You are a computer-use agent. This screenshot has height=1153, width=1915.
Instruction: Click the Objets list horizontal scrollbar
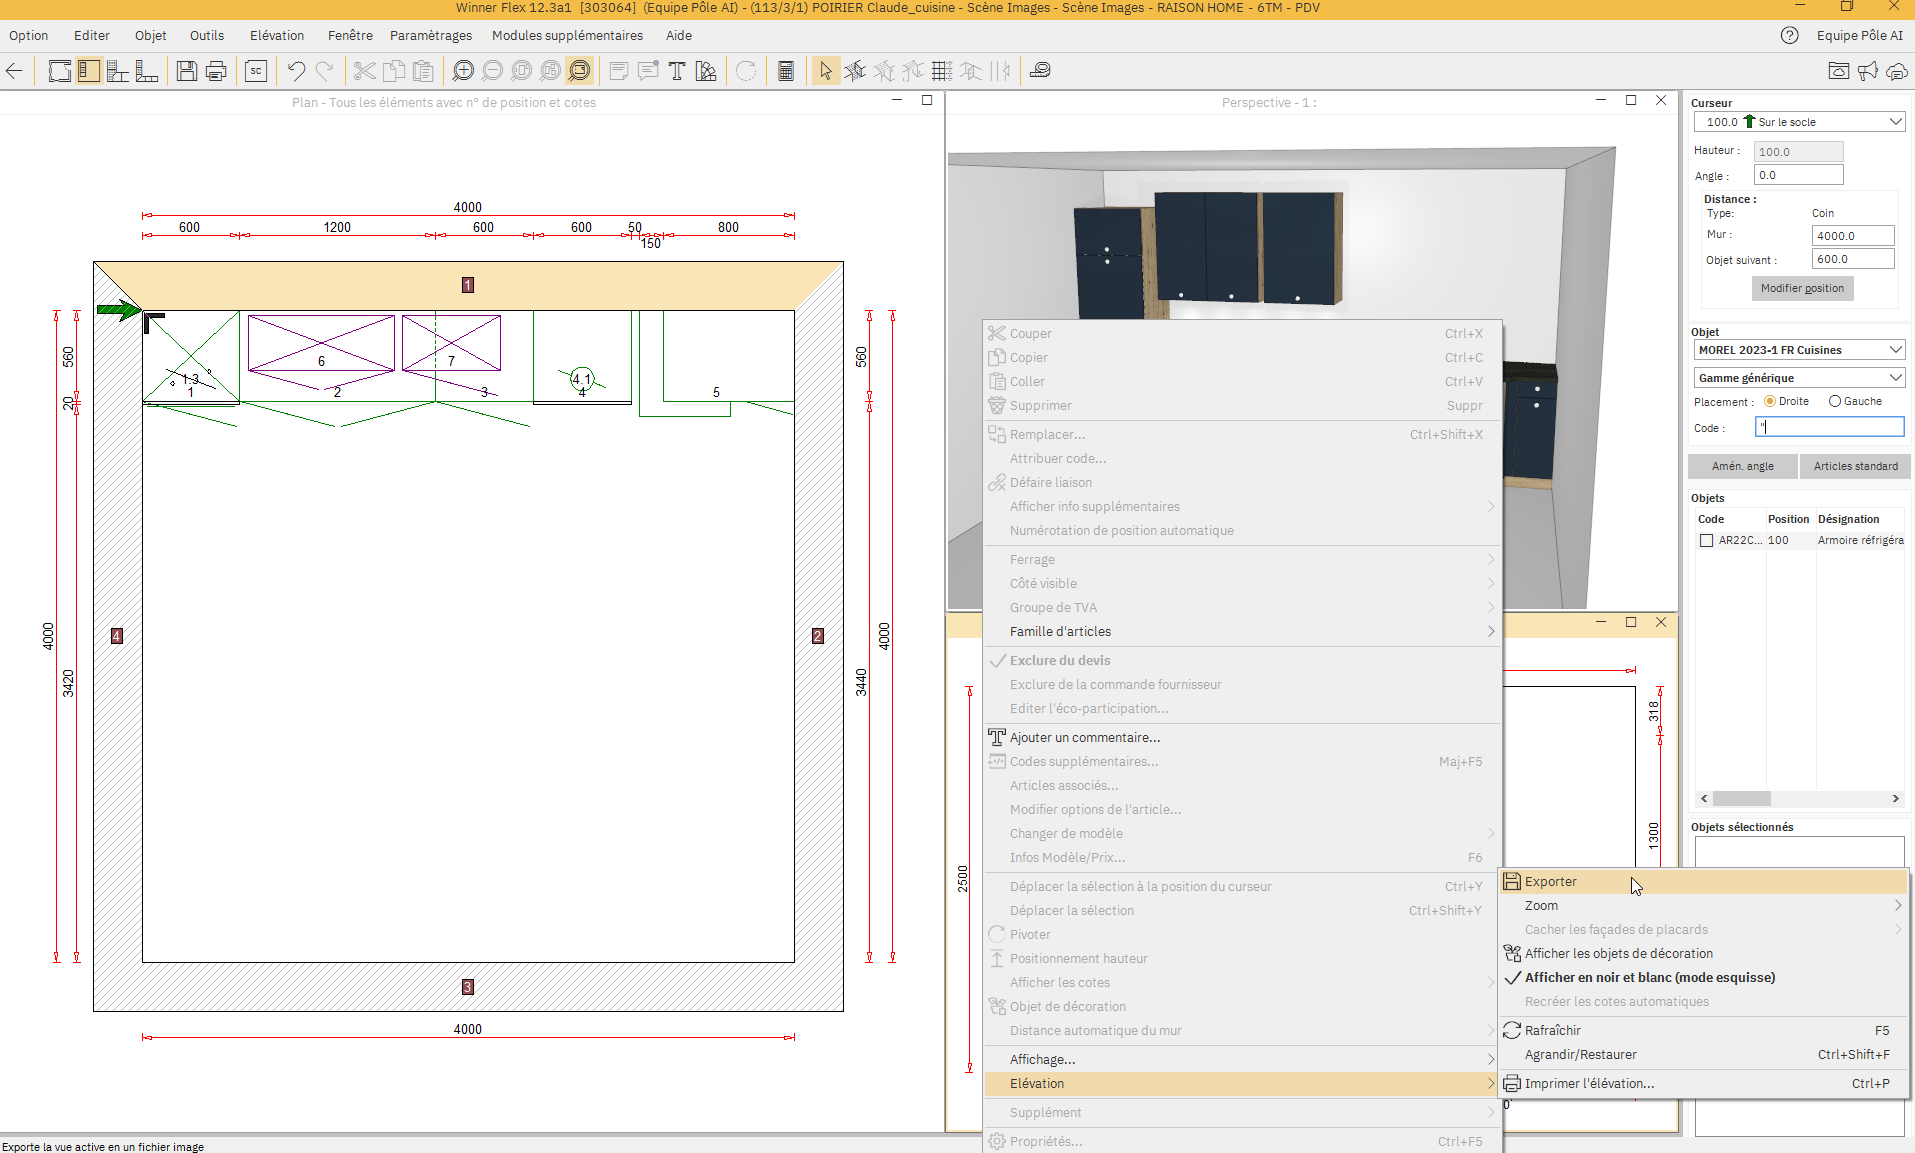coord(1799,798)
